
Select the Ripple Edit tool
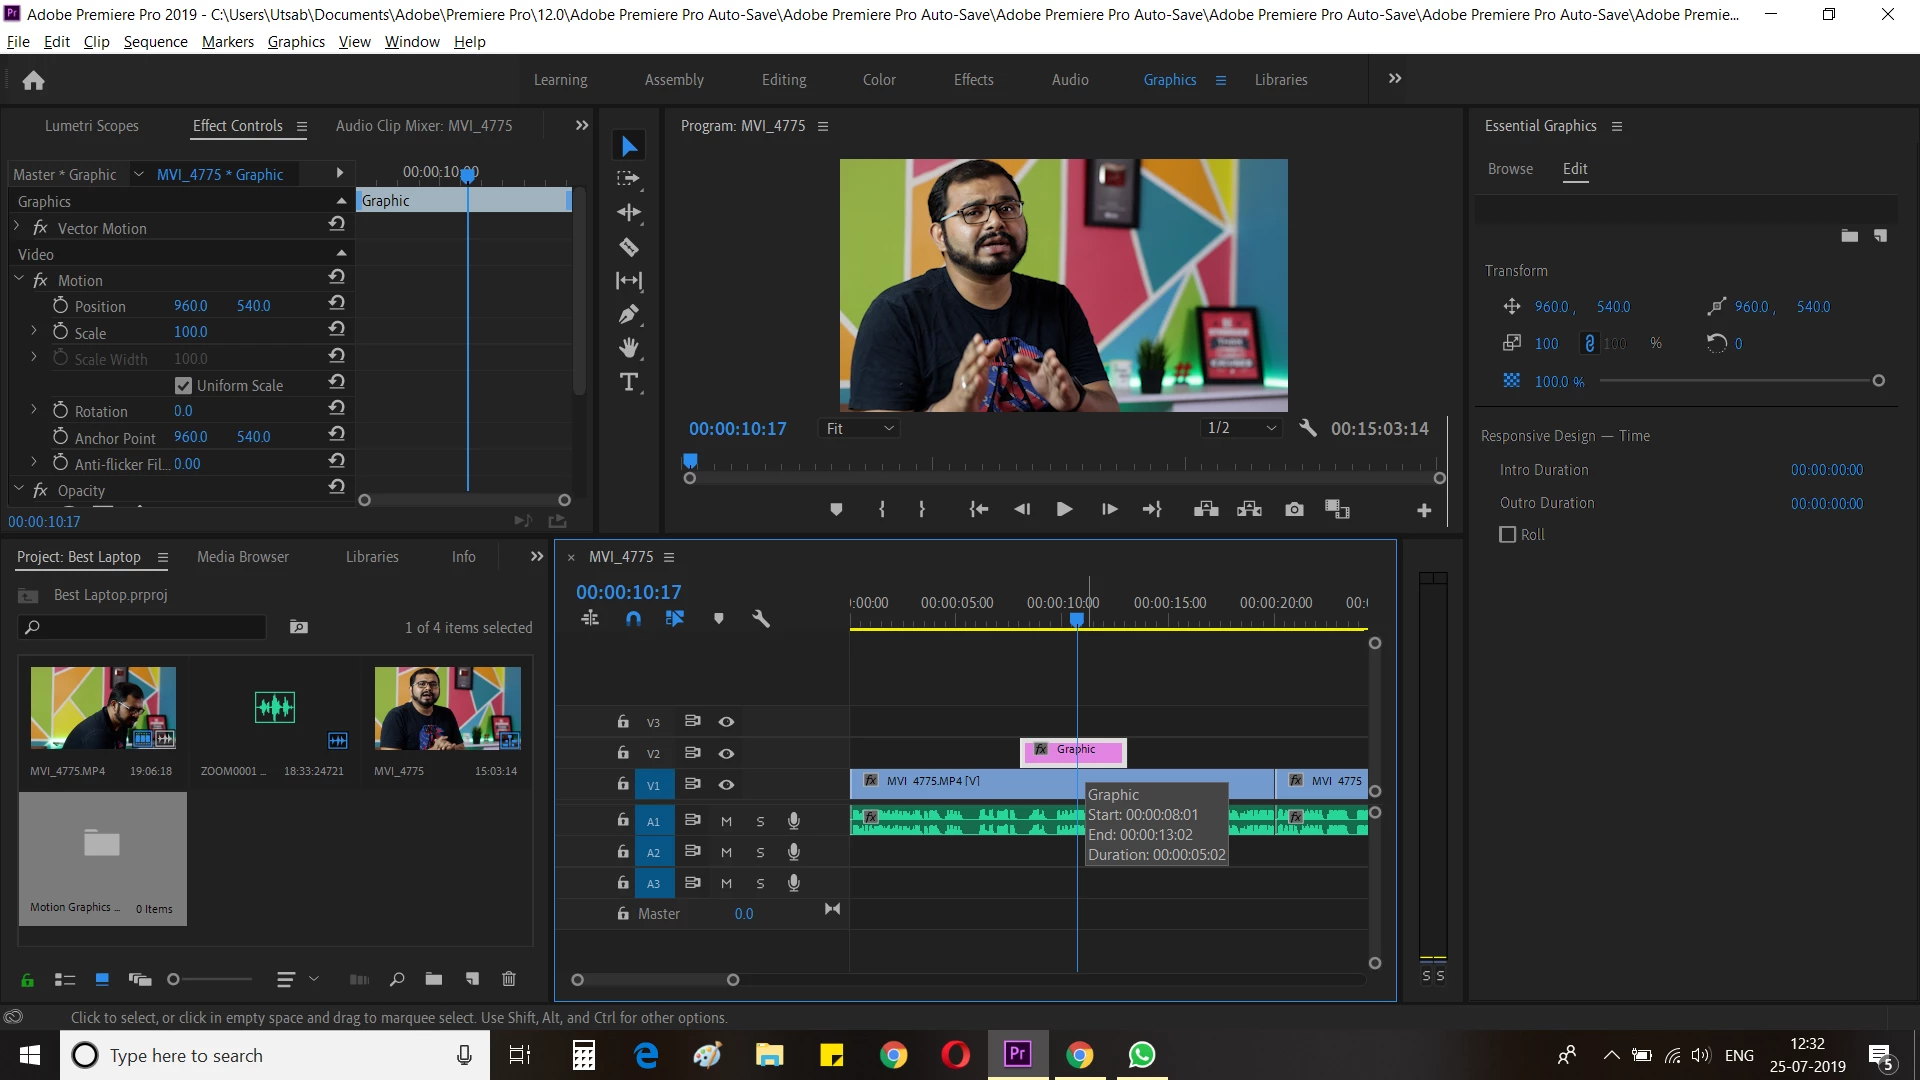[629, 212]
